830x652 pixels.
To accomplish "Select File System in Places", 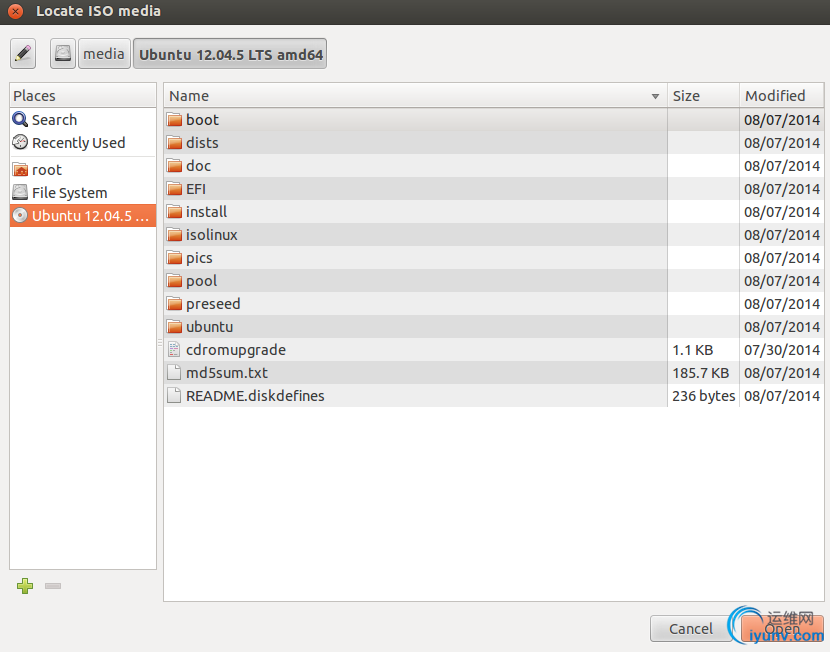I will (83, 193).
